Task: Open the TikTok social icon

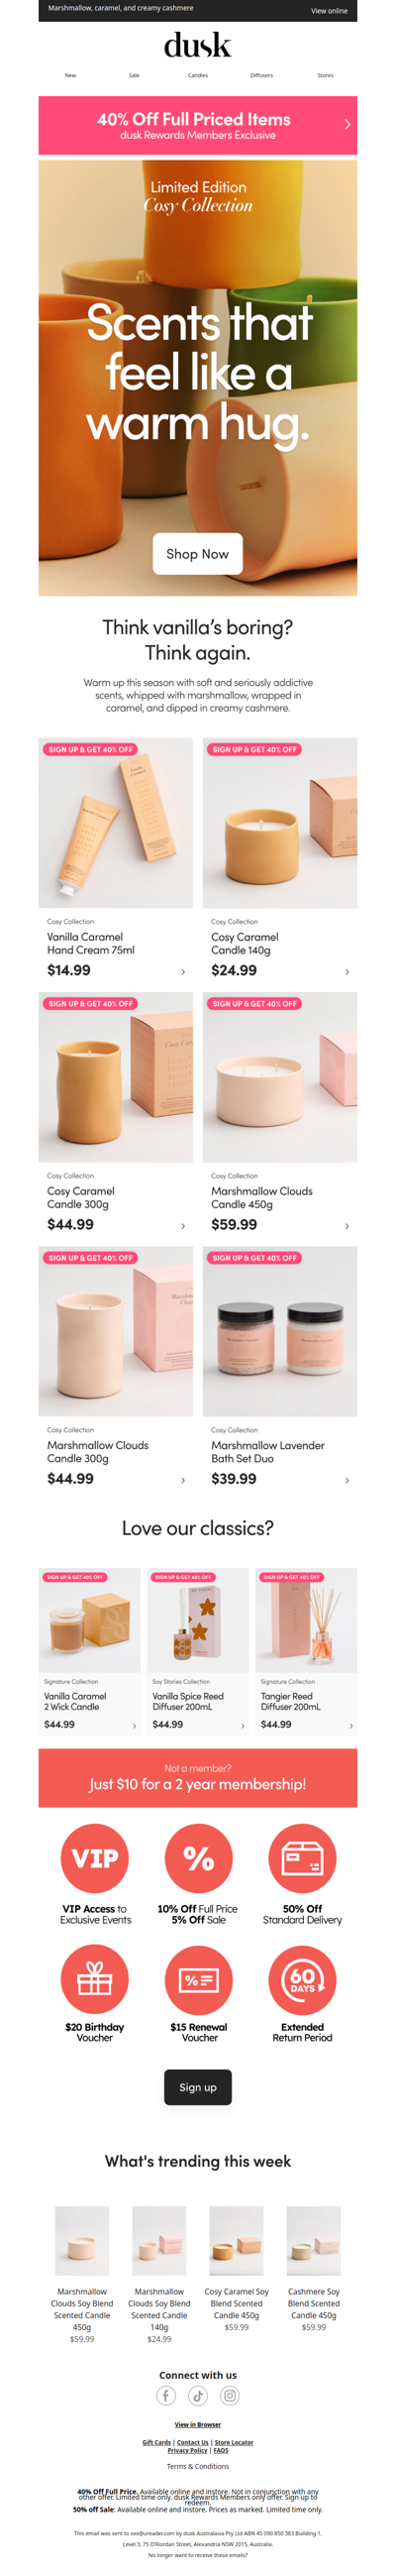Action: [x=198, y=2396]
